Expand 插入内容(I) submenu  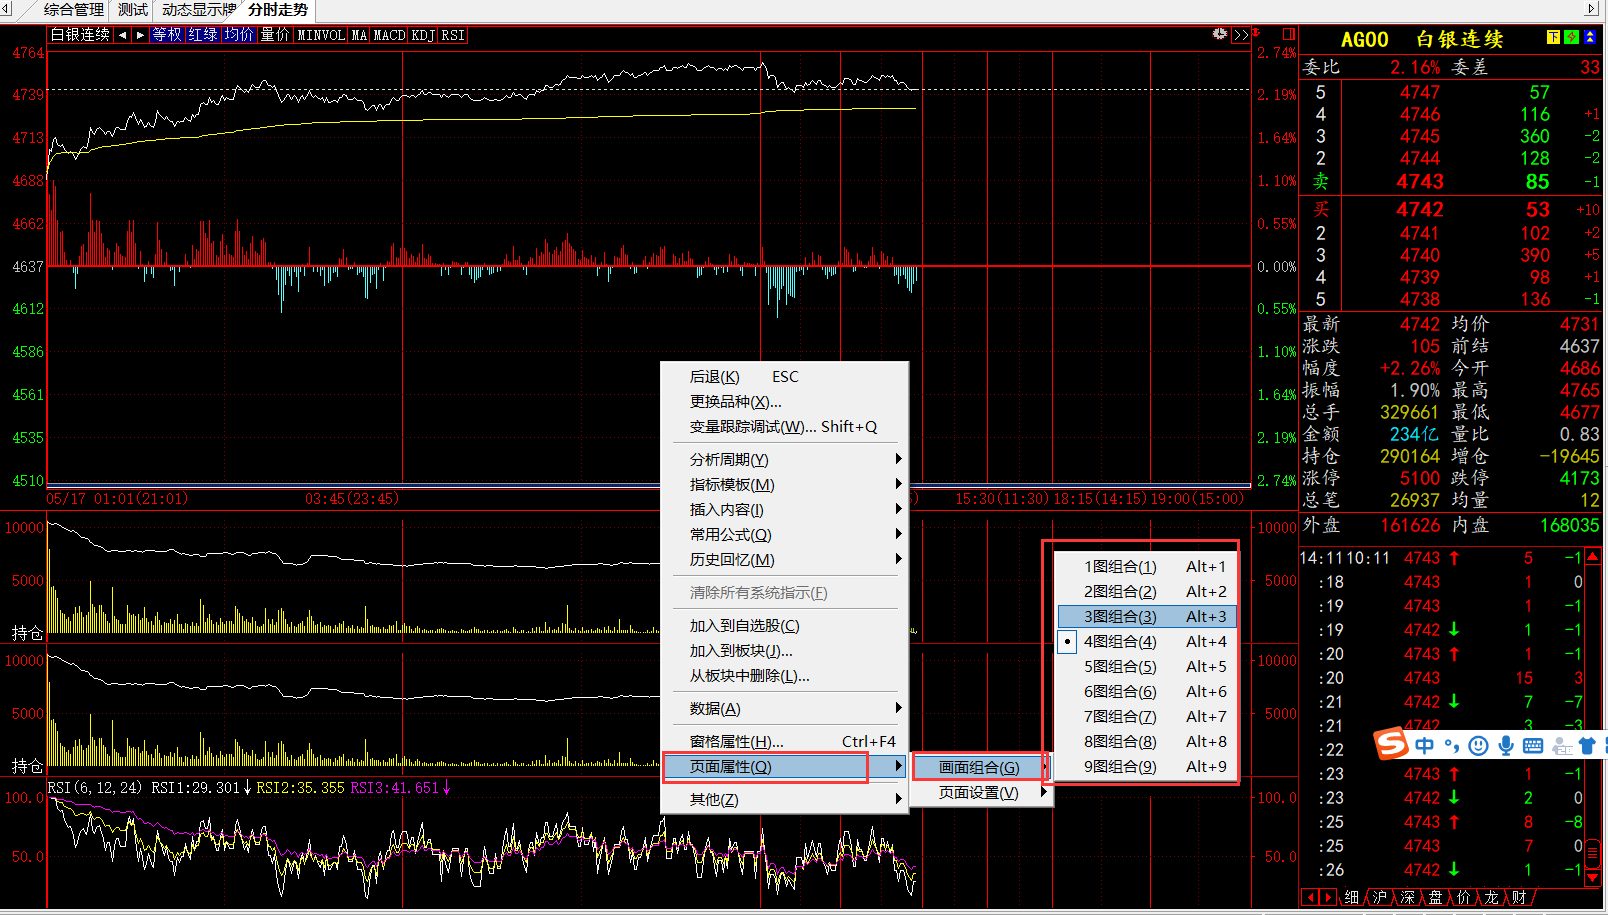(x=785, y=509)
